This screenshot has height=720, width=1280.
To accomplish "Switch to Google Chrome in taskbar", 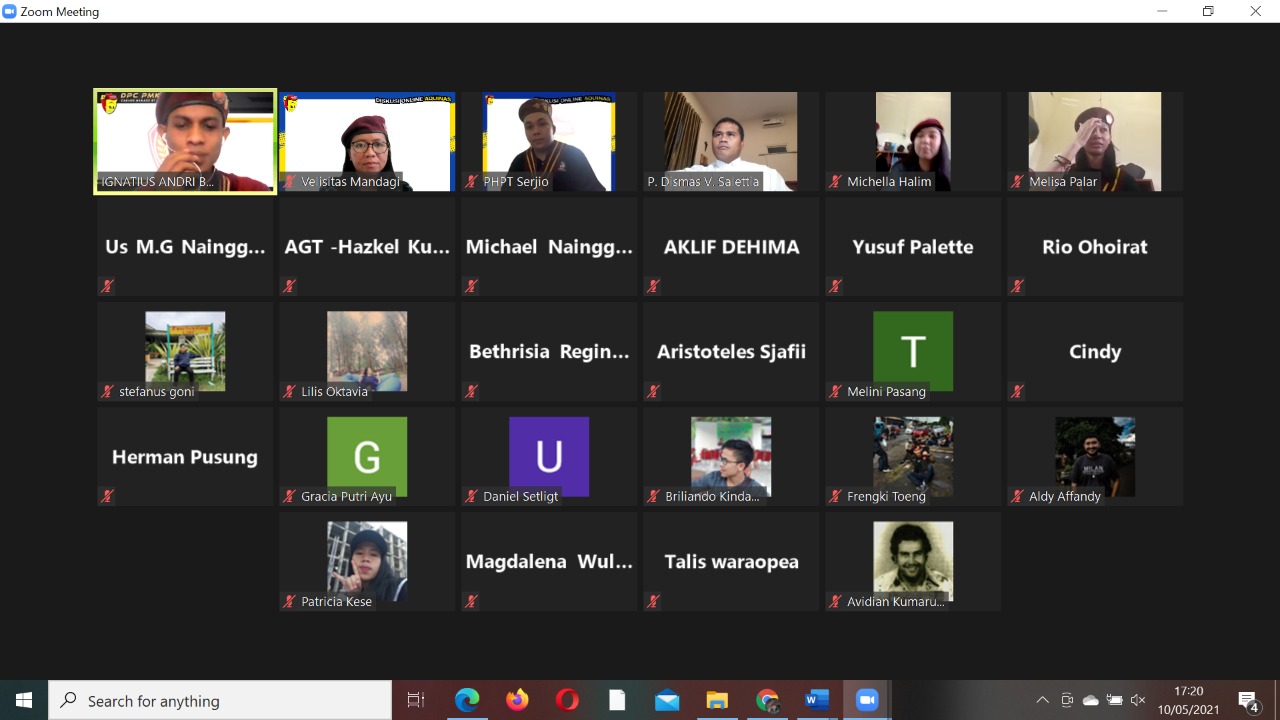I will pyautogui.click(x=767, y=701).
